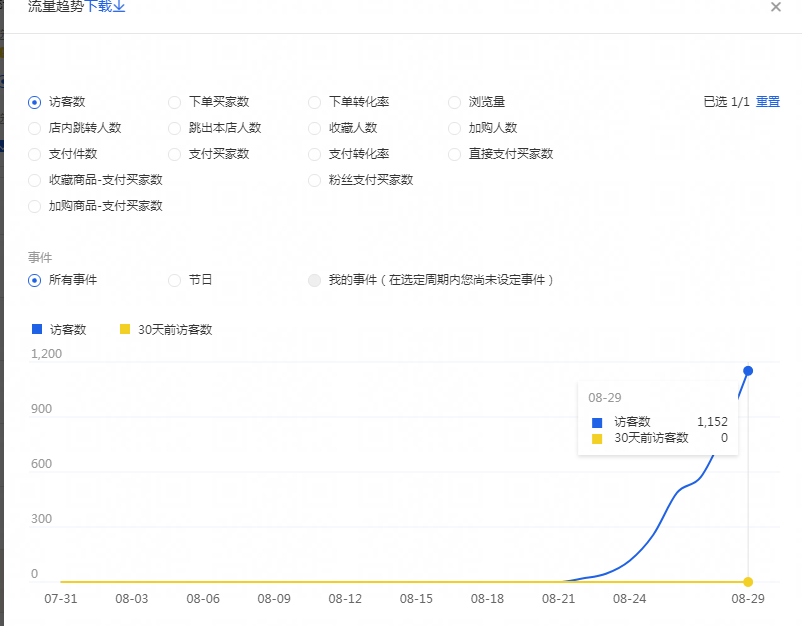802x626 pixels.
Task: Select 所有事件 event option
Action: click(35, 280)
